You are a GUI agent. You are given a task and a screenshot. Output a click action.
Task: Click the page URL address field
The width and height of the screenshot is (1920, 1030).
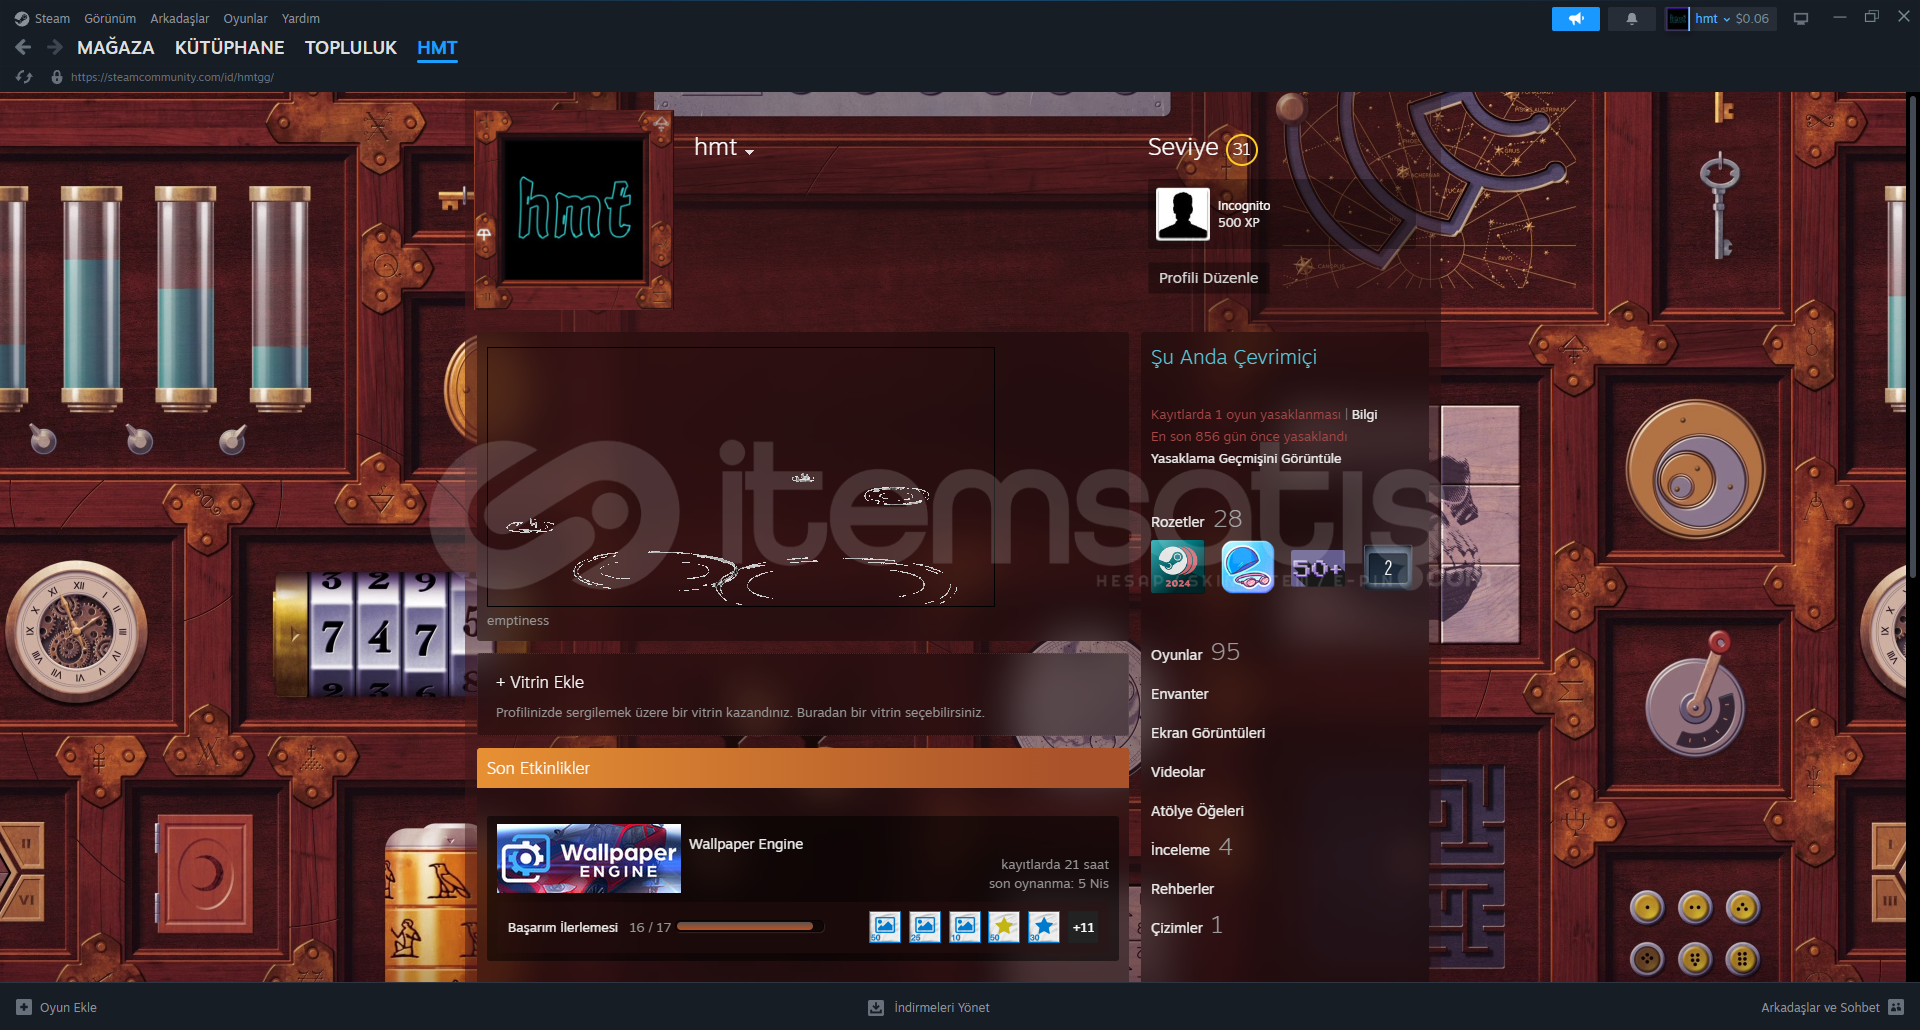point(172,77)
